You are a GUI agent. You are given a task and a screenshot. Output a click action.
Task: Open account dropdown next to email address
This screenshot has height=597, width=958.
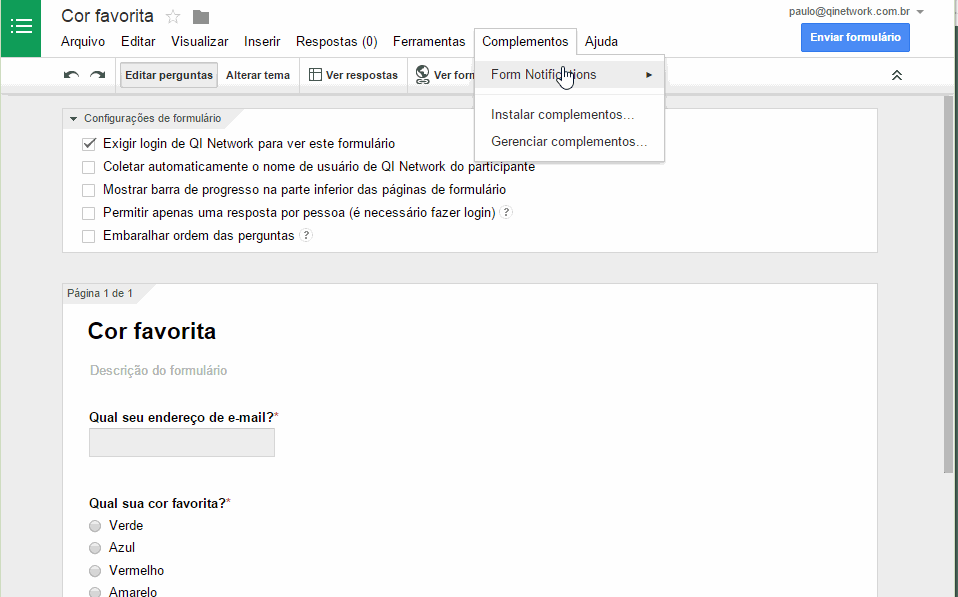click(x=920, y=12)
